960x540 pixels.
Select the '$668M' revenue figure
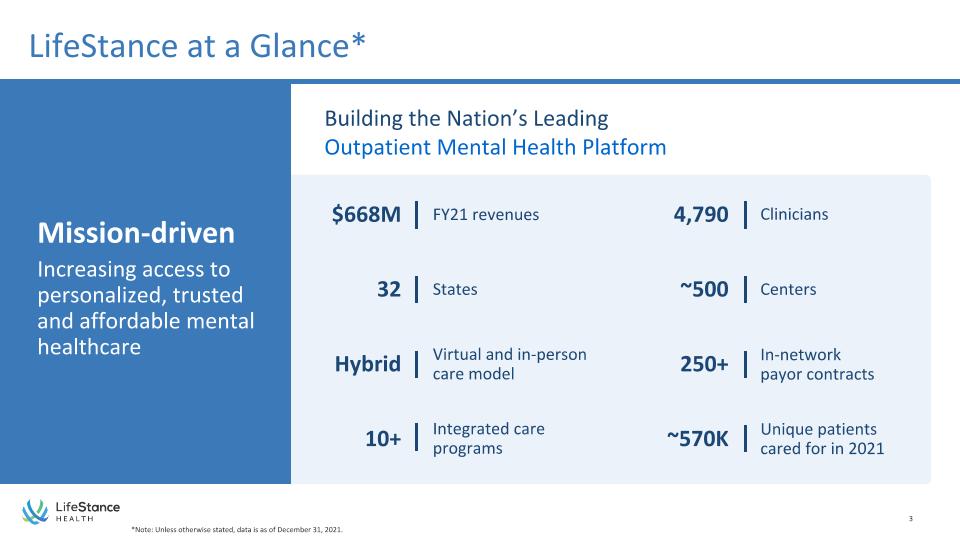point(366,214)
